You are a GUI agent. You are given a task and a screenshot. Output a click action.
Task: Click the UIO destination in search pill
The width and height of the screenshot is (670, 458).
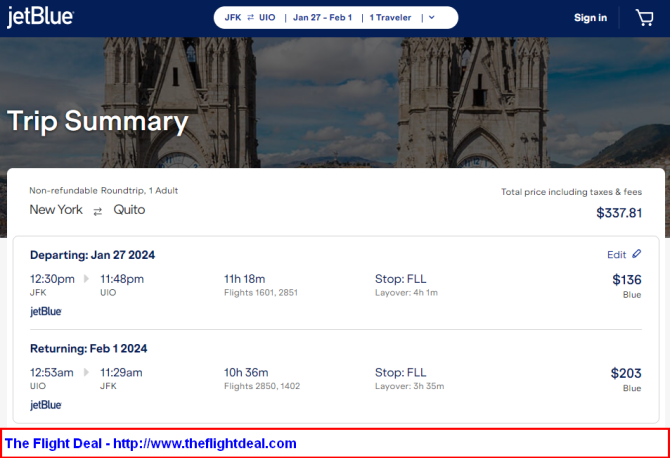267,18
